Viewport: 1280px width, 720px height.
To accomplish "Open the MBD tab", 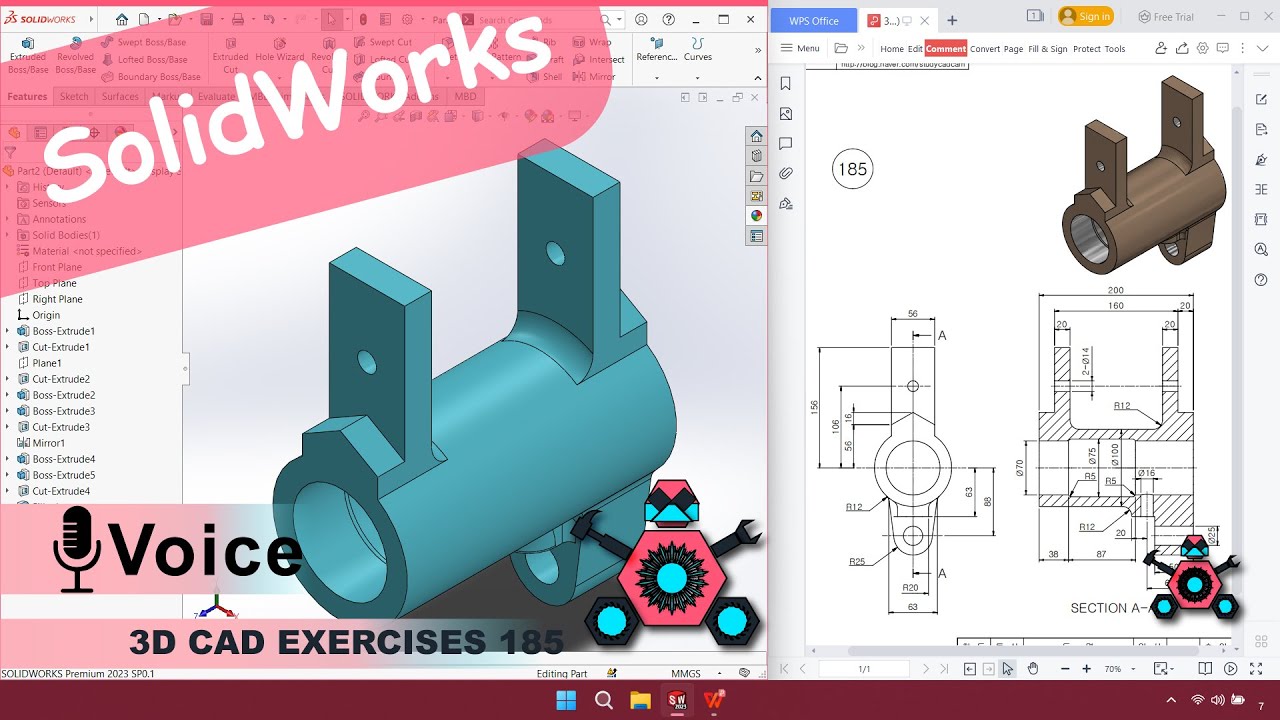I will click(x=465, y=97).
